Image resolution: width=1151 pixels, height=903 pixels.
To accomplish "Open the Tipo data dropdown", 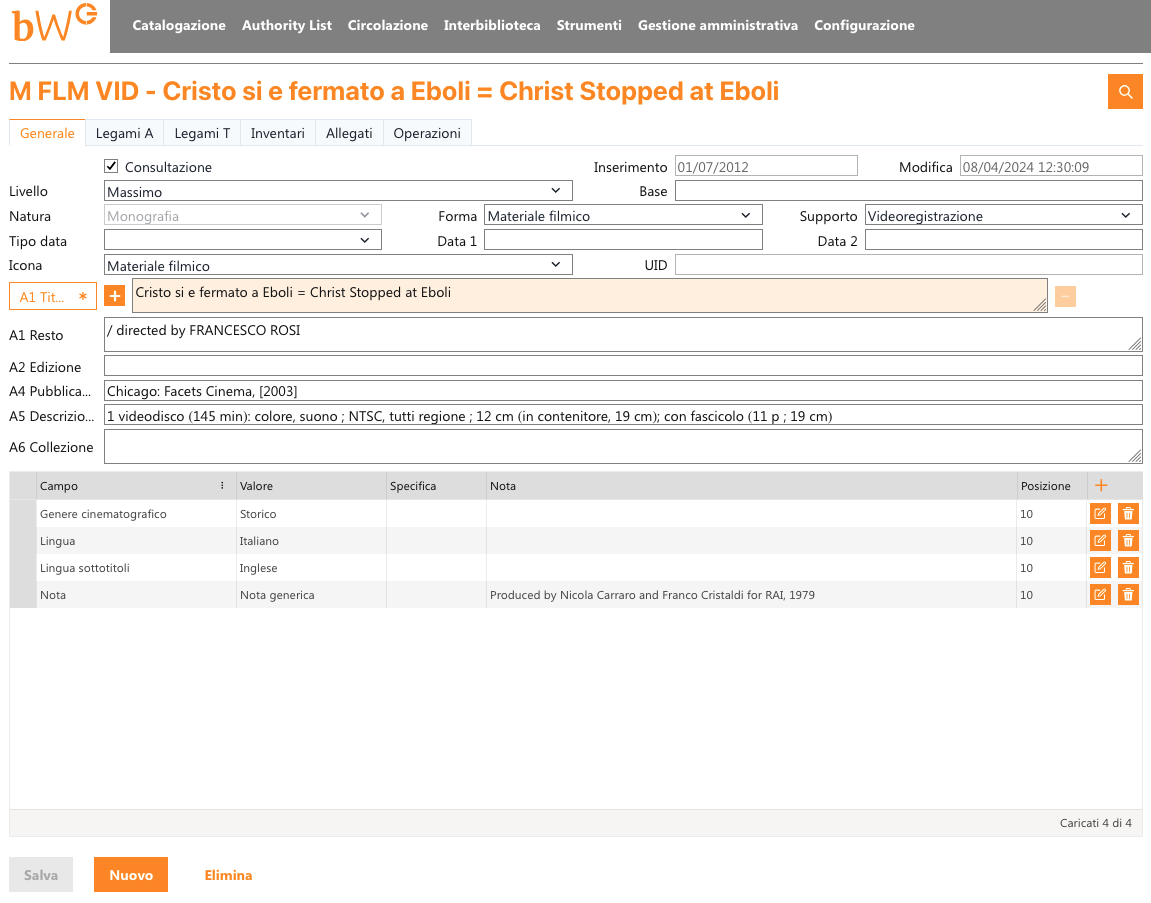I will (242, 240).
